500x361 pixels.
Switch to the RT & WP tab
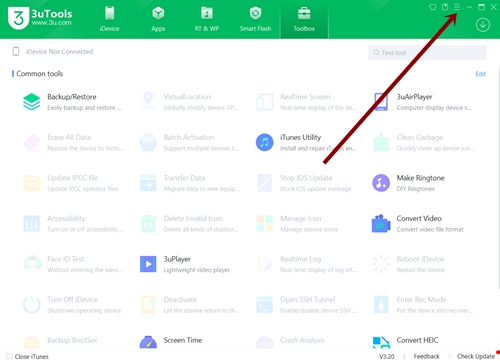pos(207,19)
